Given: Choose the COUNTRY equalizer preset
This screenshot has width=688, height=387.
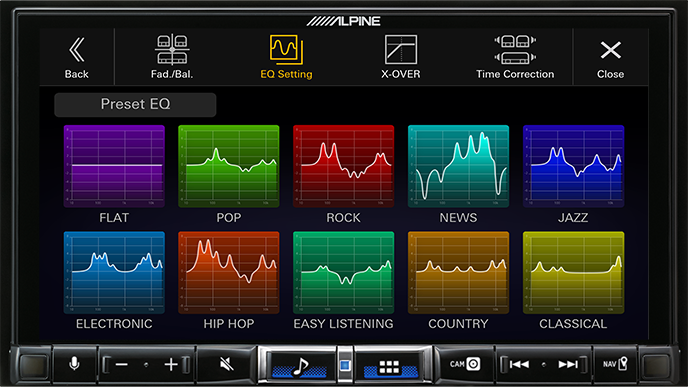Looking at the screenshot, I should 459,272.
